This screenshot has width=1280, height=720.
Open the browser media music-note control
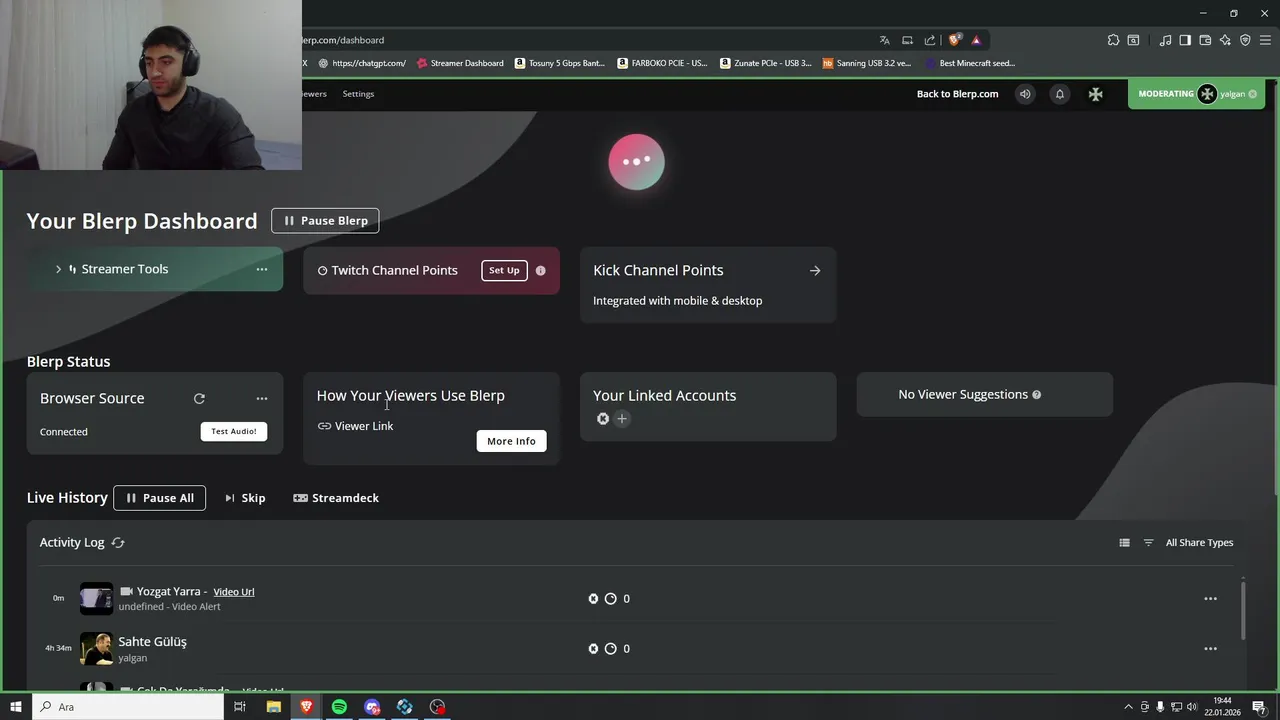tap(1165, 40)
